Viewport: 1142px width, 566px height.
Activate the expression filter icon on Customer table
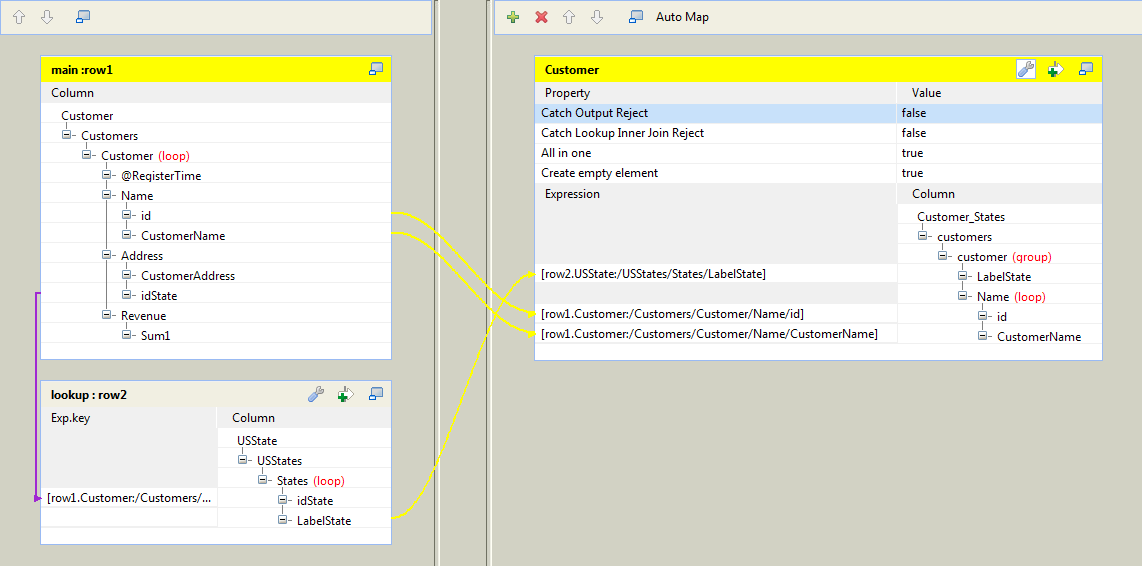point(1055,69)
